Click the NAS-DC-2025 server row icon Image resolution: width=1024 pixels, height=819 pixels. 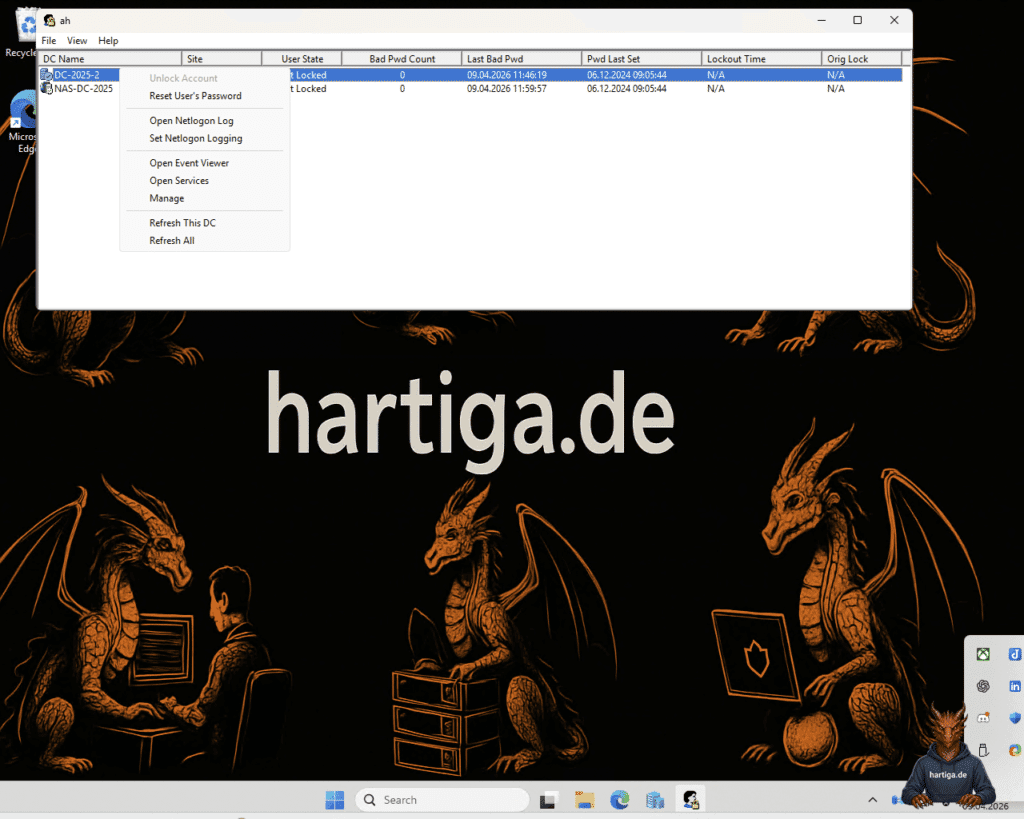[46, 88]
